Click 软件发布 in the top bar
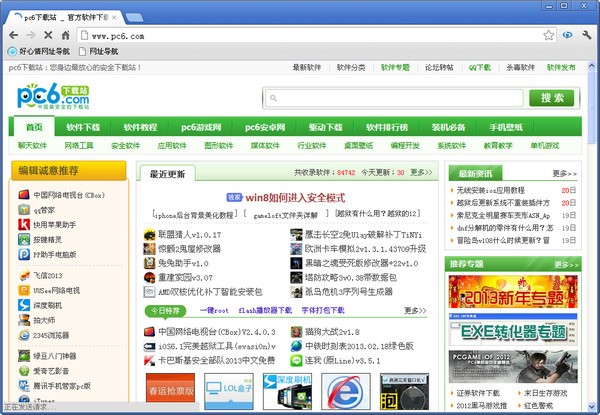 (561, 67)
